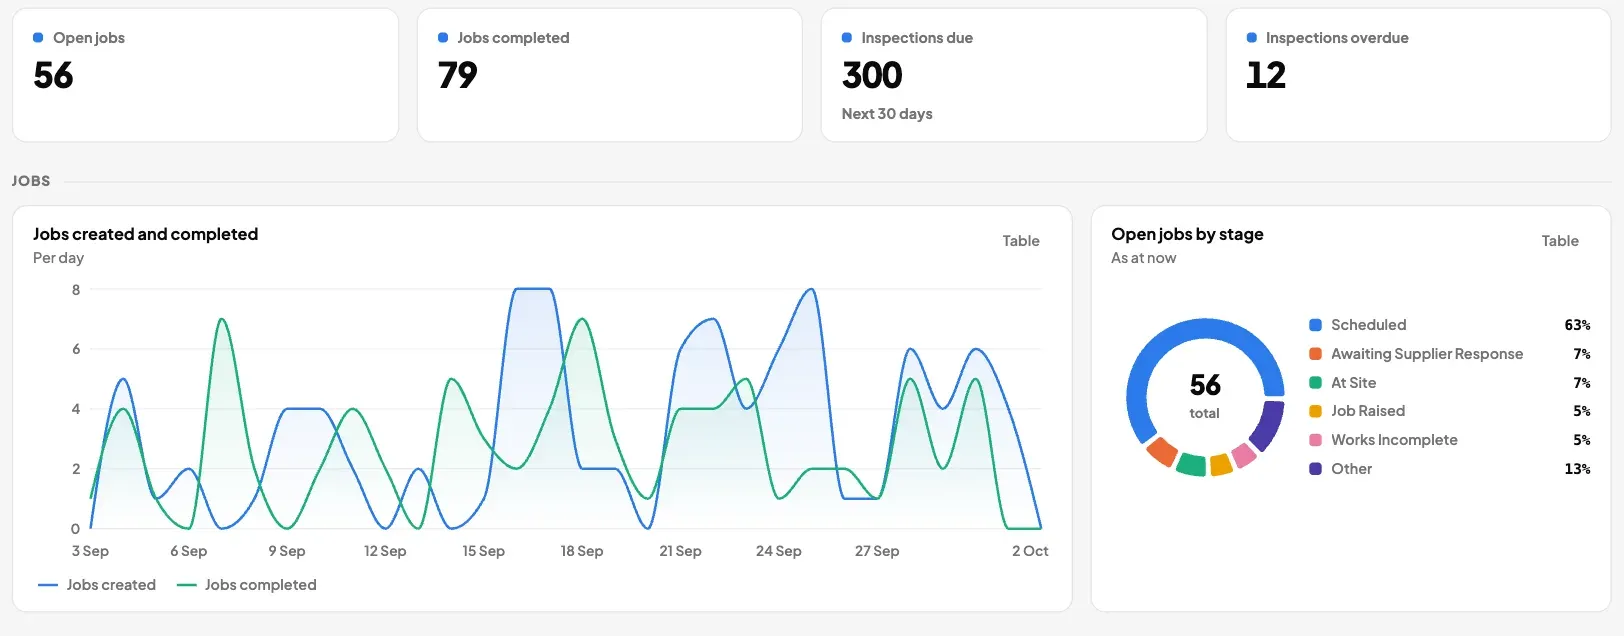Viewport: 1624px width, 636px height.
Task: Click the pink donut segment
Action: pyautogui.click(x=1244, y=456)
